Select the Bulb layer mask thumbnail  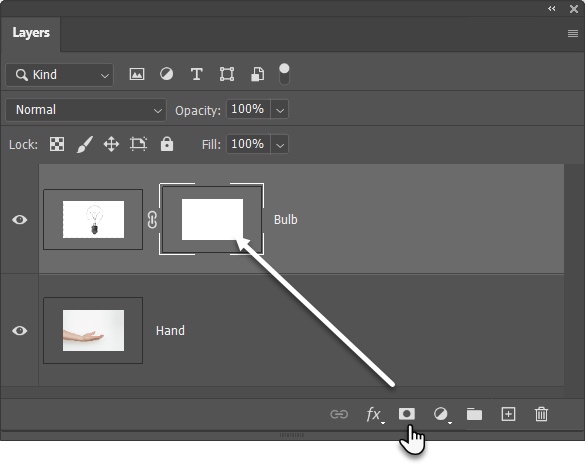pyautogui.click(x=212, y=219)
